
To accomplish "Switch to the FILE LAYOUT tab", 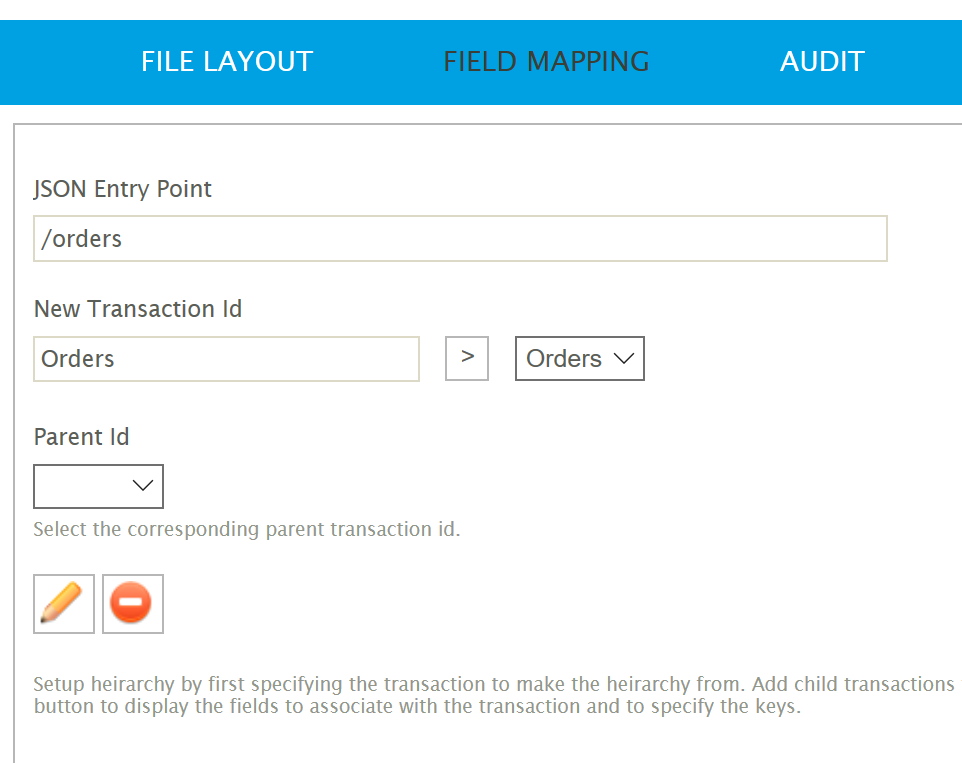I will tap(227, 62).
